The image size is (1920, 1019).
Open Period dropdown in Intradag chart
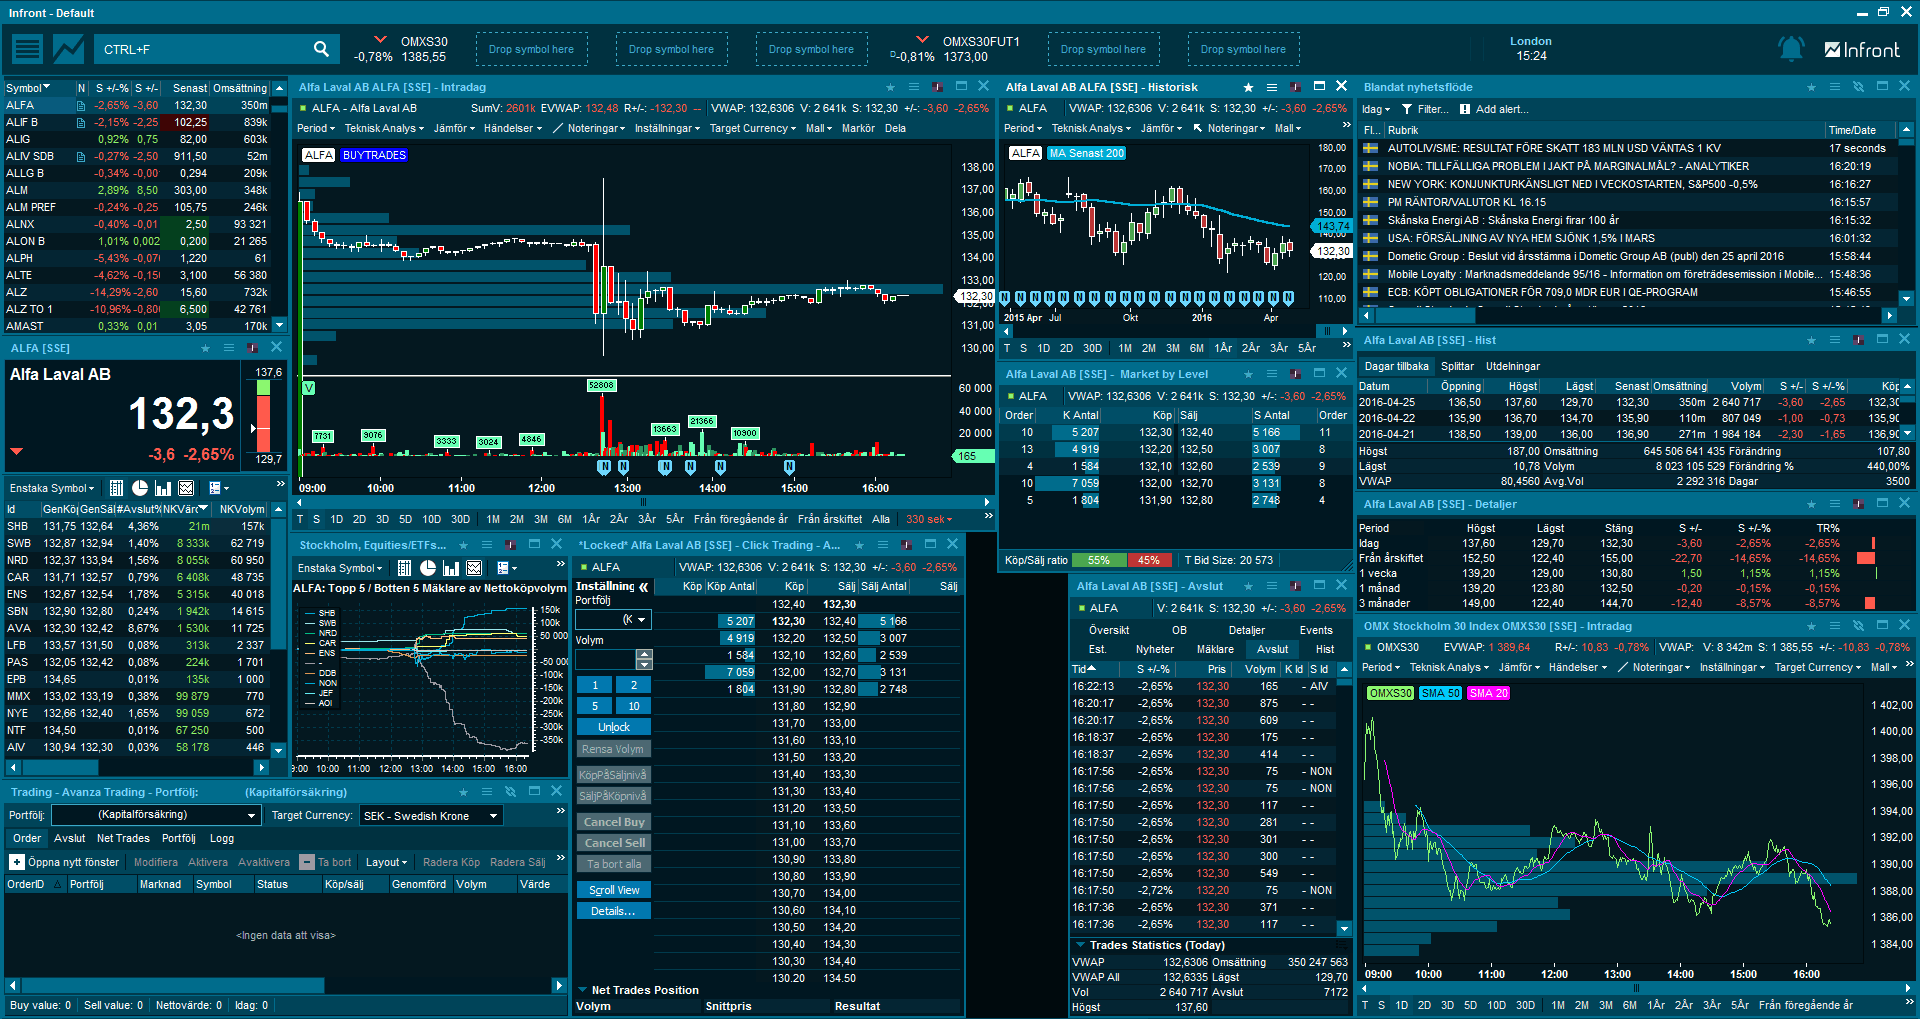tap(316, 128)
